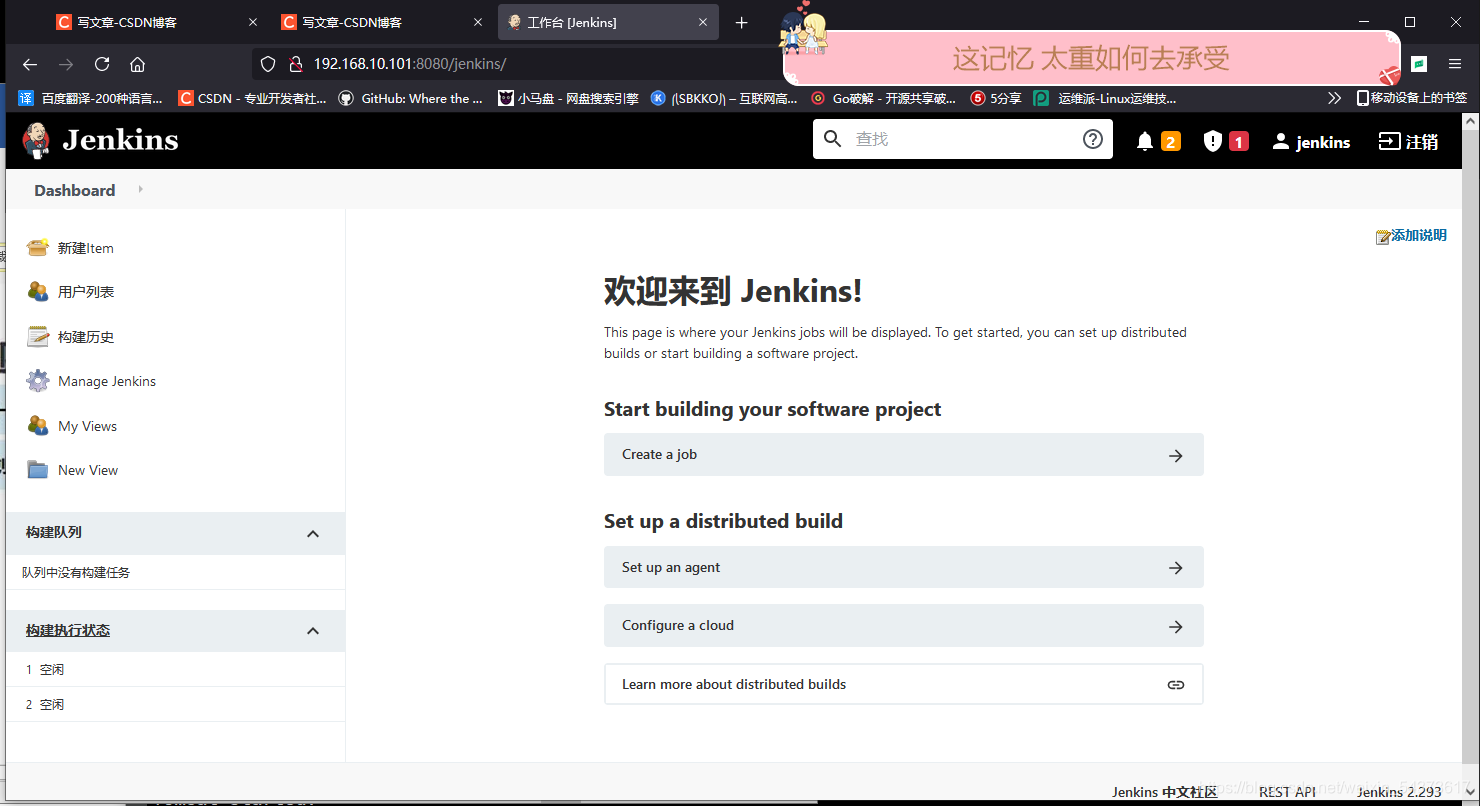Expand the Dashboard breadcrumb arrow
The height and width of the screenshot is (806, 1480).
pos(140,189)
